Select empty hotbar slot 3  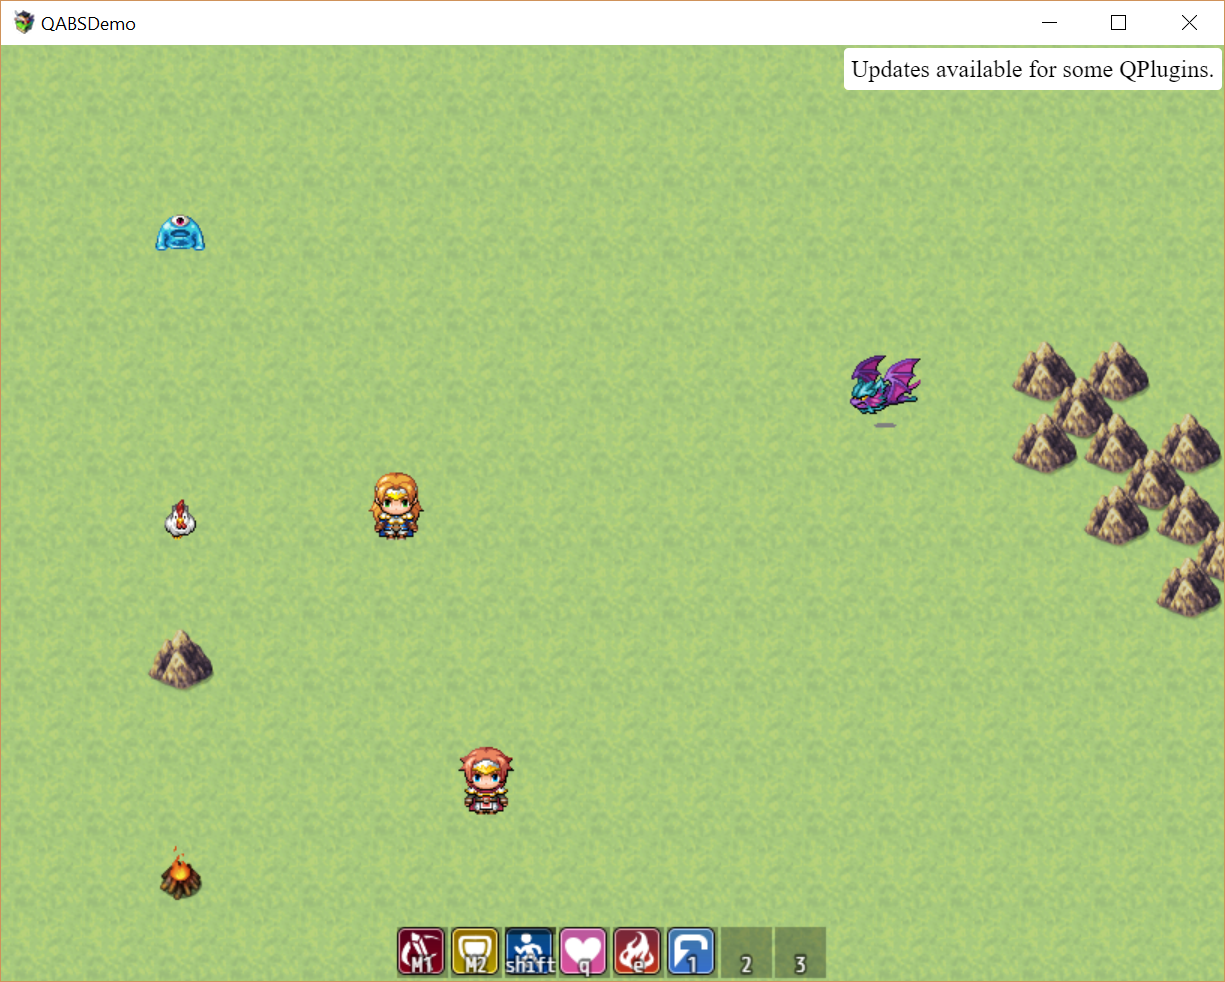(800, 951)
